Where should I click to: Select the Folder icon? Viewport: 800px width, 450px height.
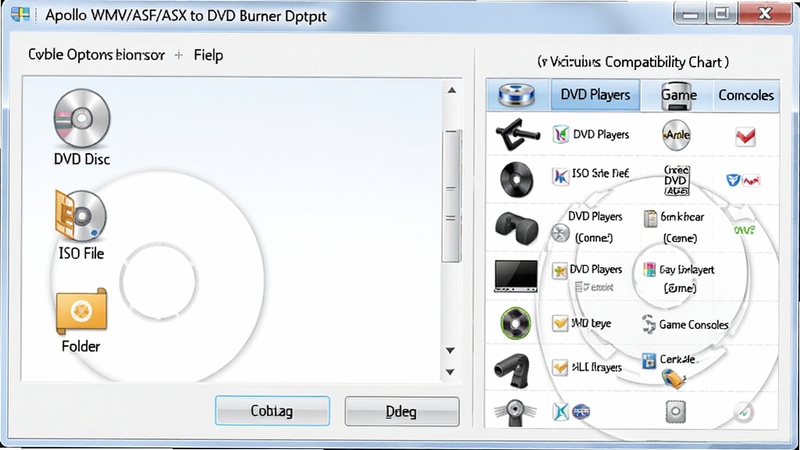click(81, 311)
